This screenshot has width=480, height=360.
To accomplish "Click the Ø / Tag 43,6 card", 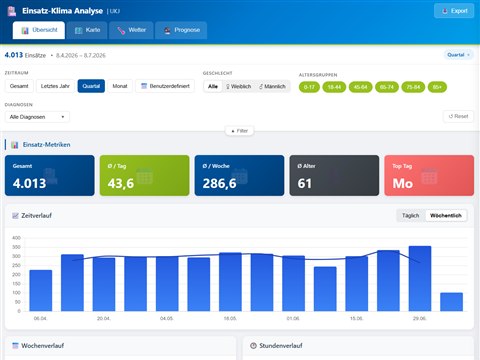I will pyautogui.click(x=144, y=175).
